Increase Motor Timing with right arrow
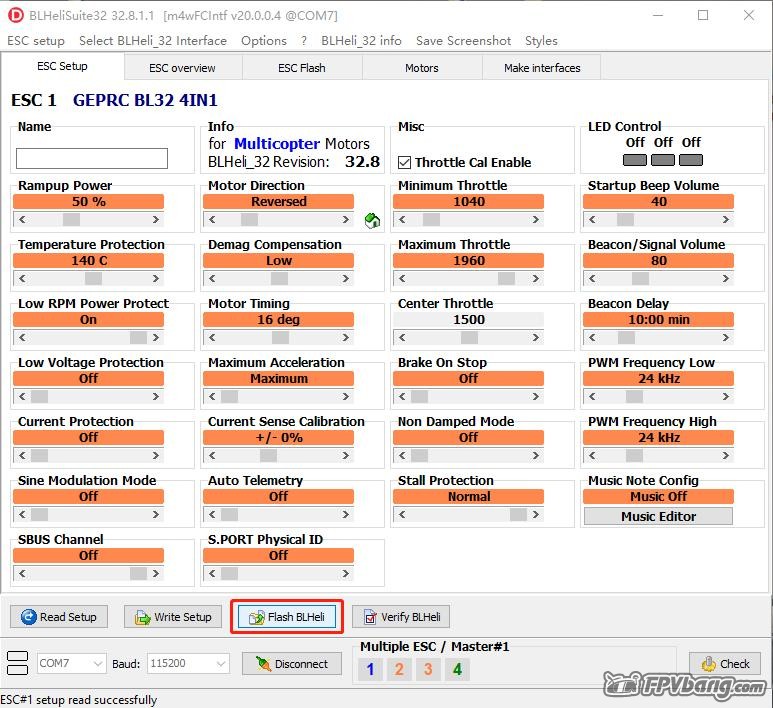Image resolution: width=773 pixels, height=708 pixels. (346, 338)
